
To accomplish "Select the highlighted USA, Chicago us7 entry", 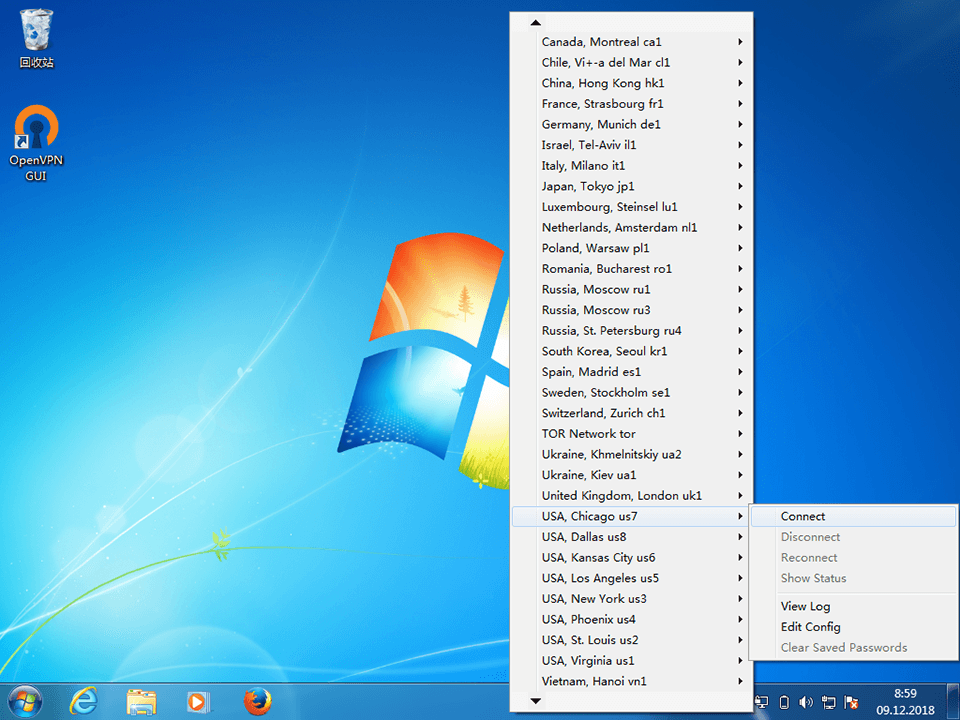I will point(631,516).
